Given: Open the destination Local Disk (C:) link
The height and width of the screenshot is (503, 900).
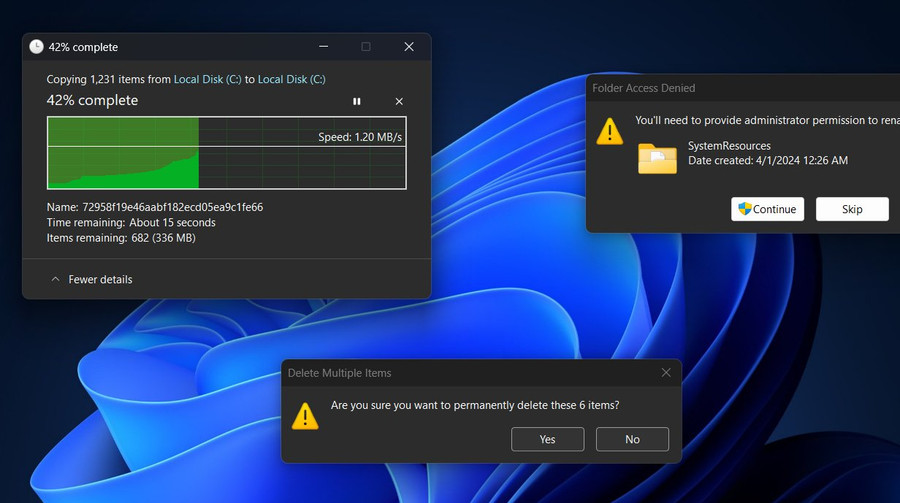Looking at the screenshot, I should (291, 79).
